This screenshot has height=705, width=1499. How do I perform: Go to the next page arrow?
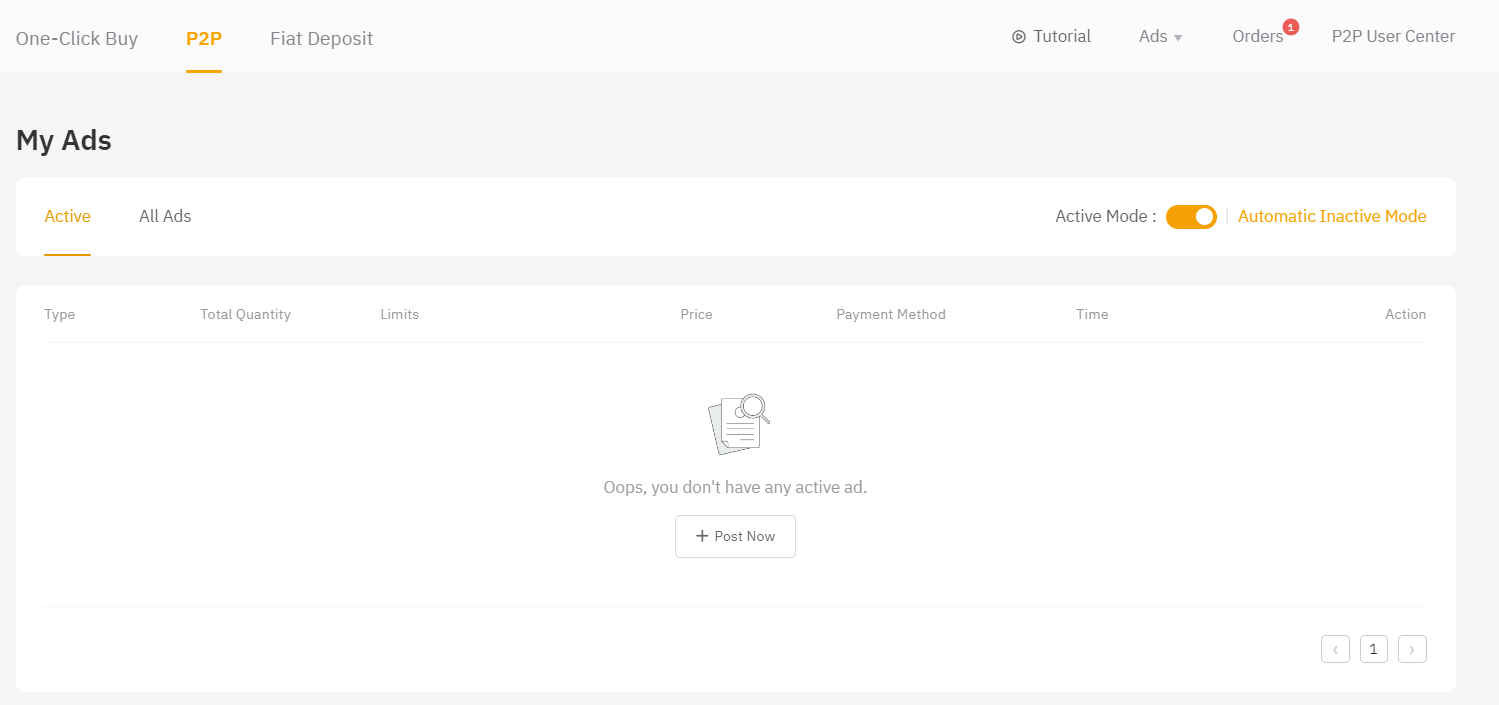[x=1412, y=649]
